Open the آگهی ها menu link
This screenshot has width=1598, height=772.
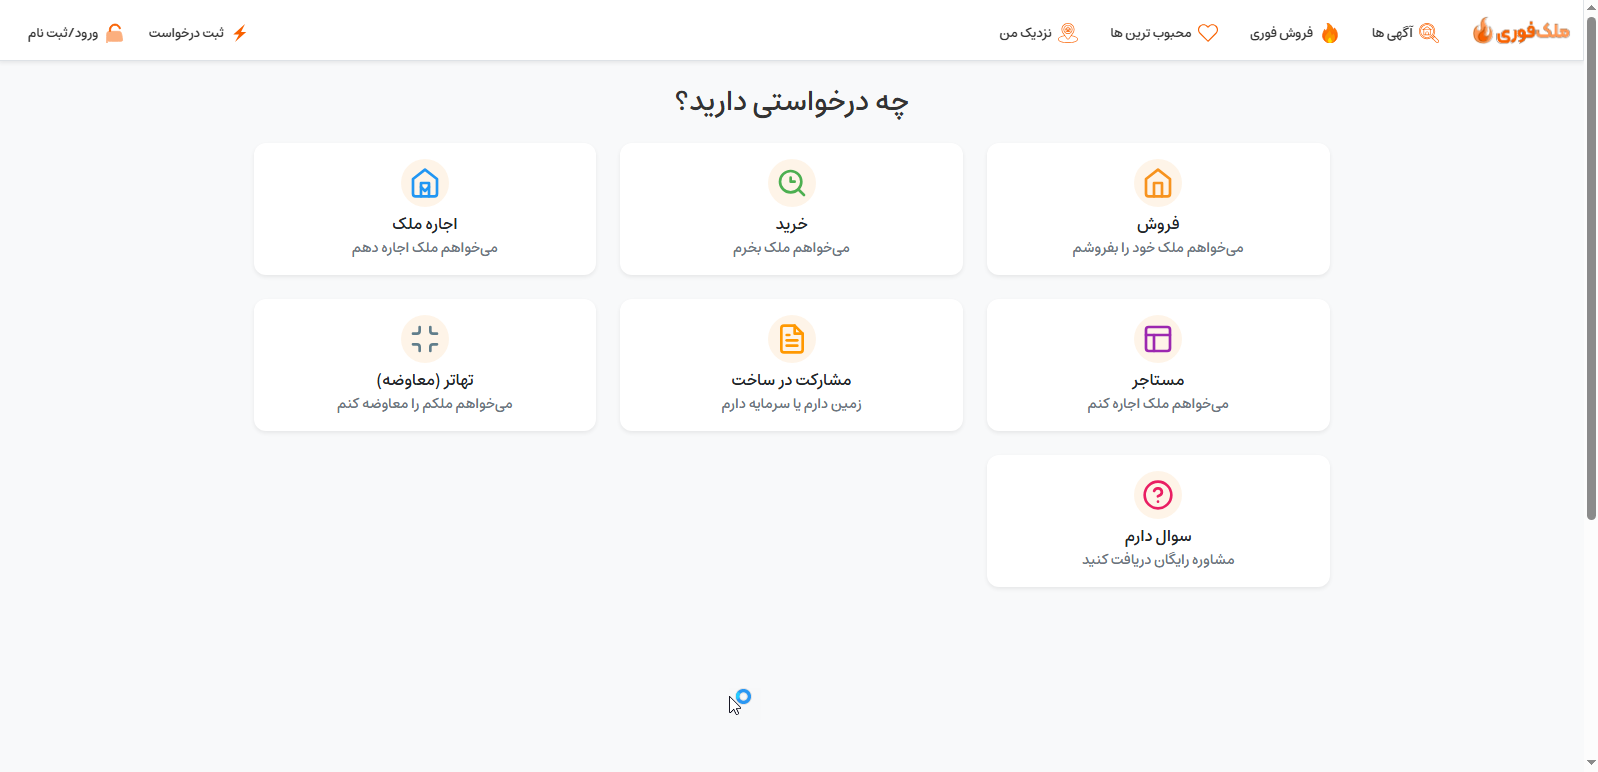1392,33
